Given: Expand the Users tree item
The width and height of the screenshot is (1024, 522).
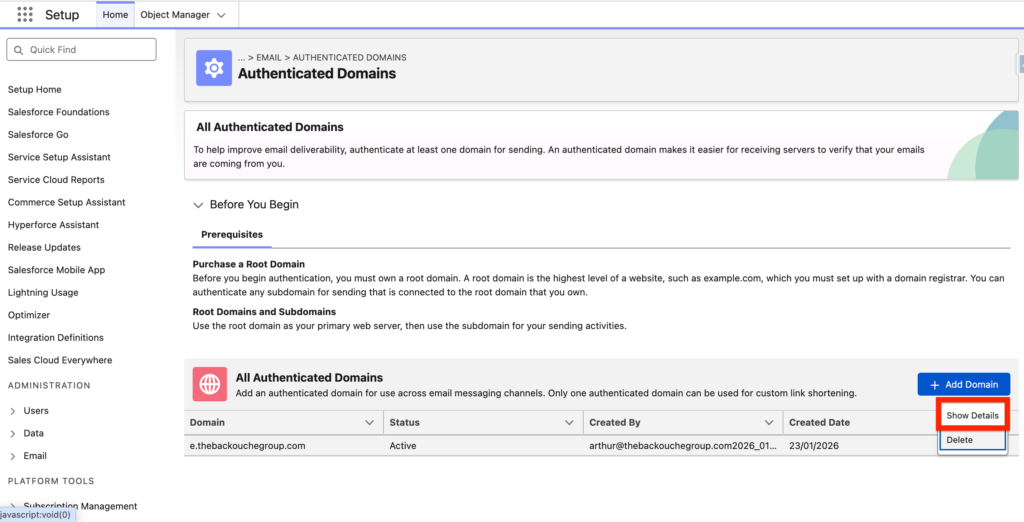Looking at the screenshot, I should pyautogui.click(x=13, y=411).
